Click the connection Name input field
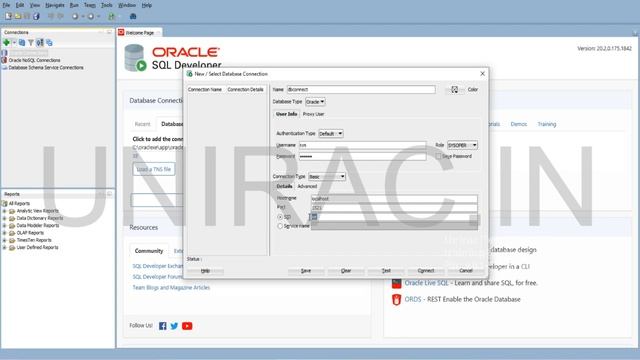Viewport: 640px width, 360px height. [361, 89]
